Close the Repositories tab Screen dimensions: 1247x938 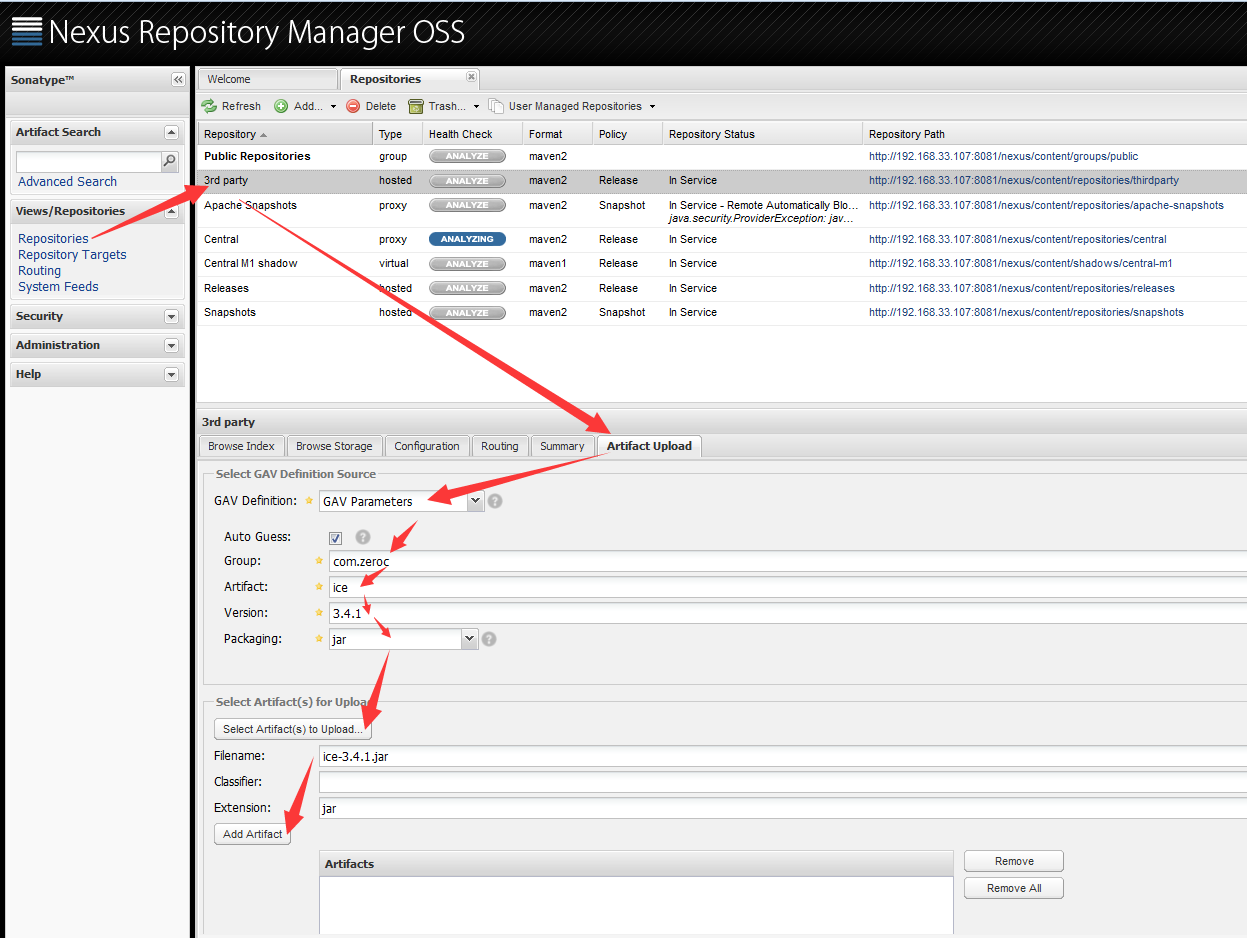tap(472, 77)
